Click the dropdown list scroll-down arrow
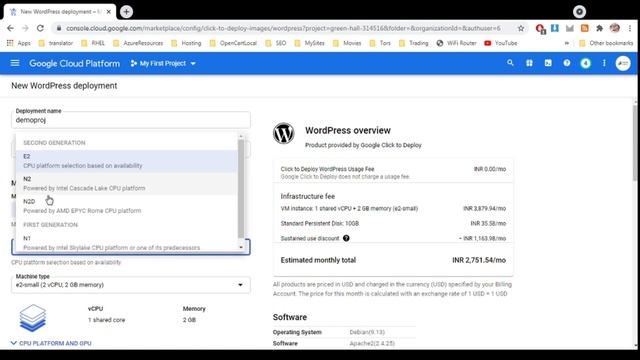Screen dimensions: 640x360 pyautogui.click(x=241, y=247)
